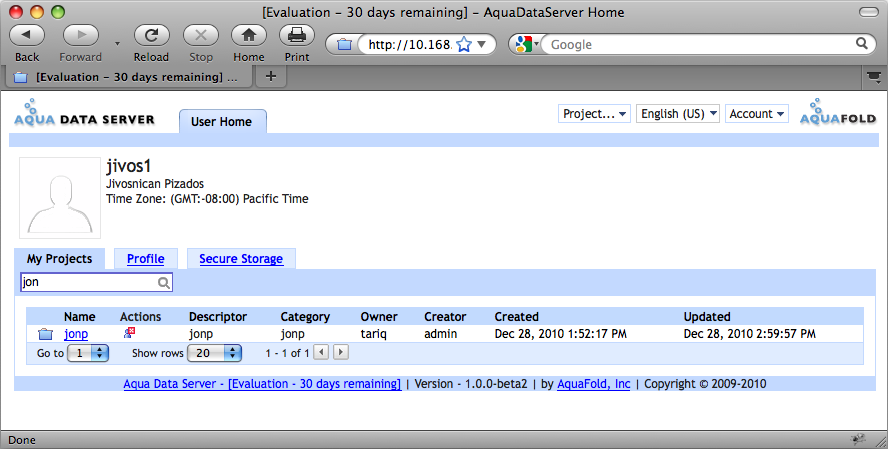The image size is (888, 449).
Task: Click creator cell admin
Action: pos(441,334)
